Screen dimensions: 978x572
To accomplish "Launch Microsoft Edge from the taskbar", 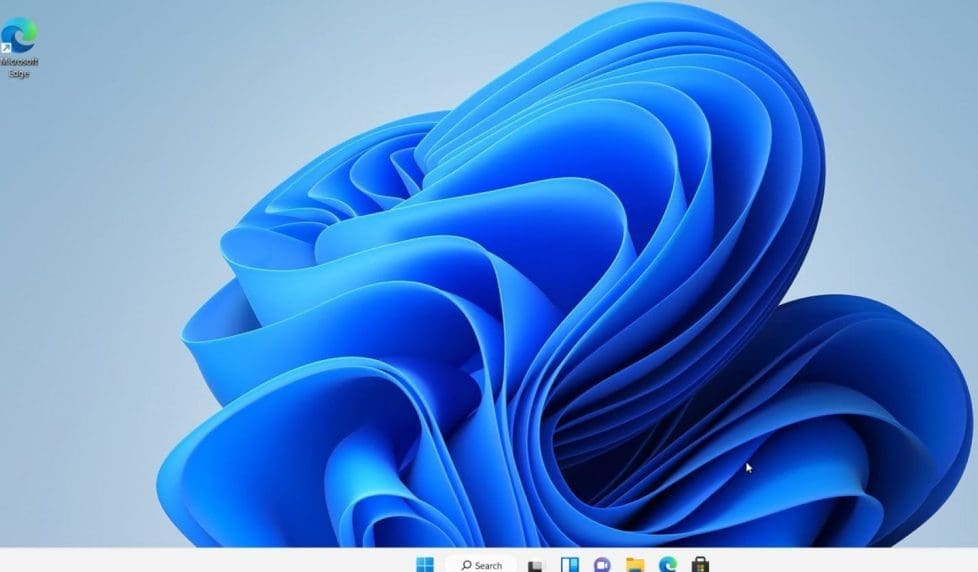I will coord(667,565).
